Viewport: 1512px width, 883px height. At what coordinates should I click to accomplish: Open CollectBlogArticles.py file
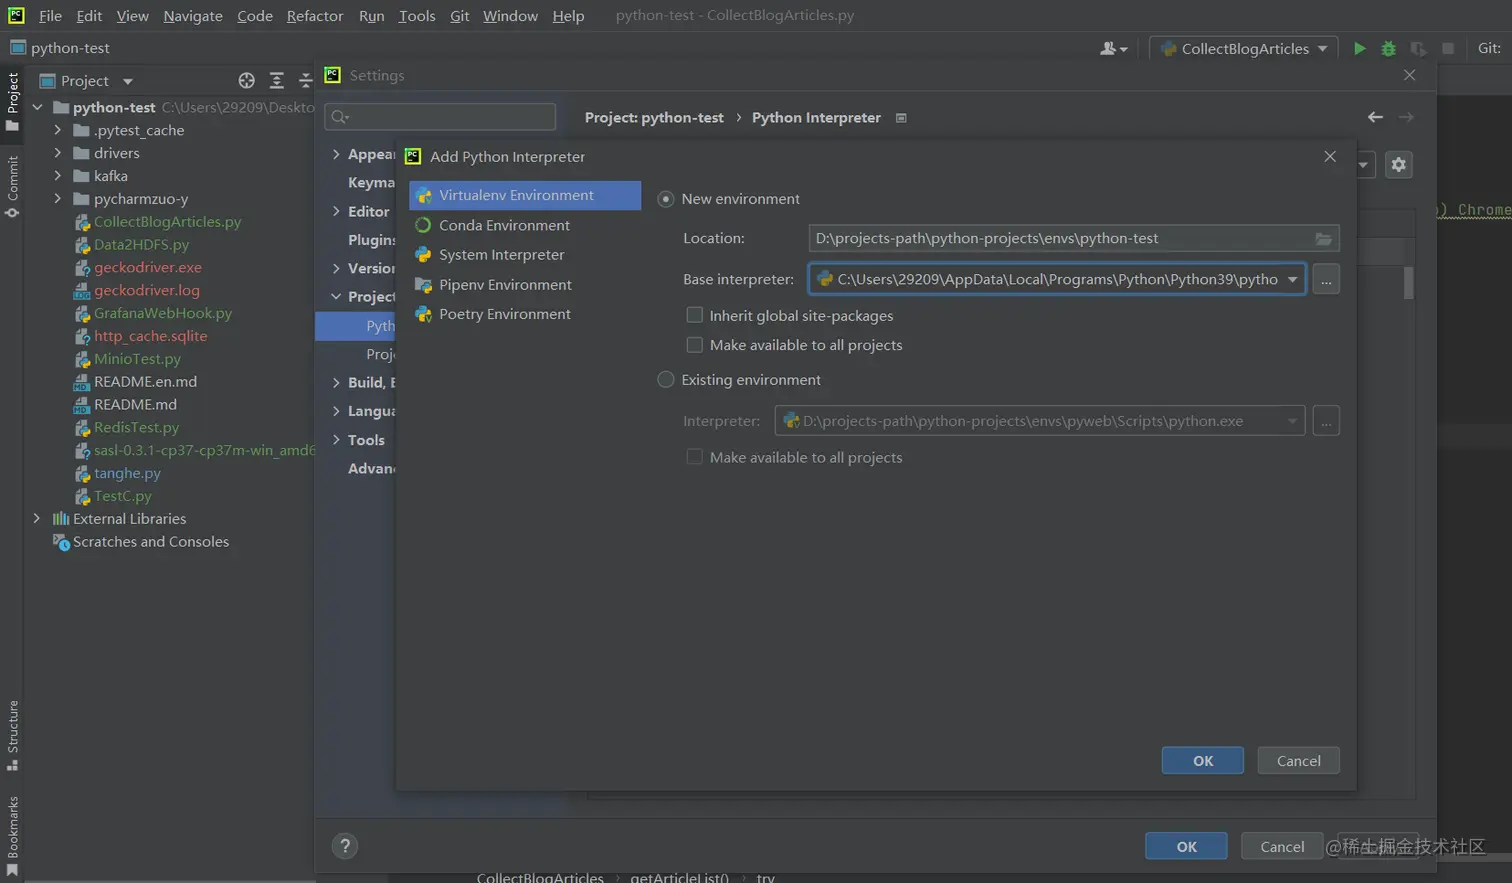pyautogui.click(x=167, y=222)
